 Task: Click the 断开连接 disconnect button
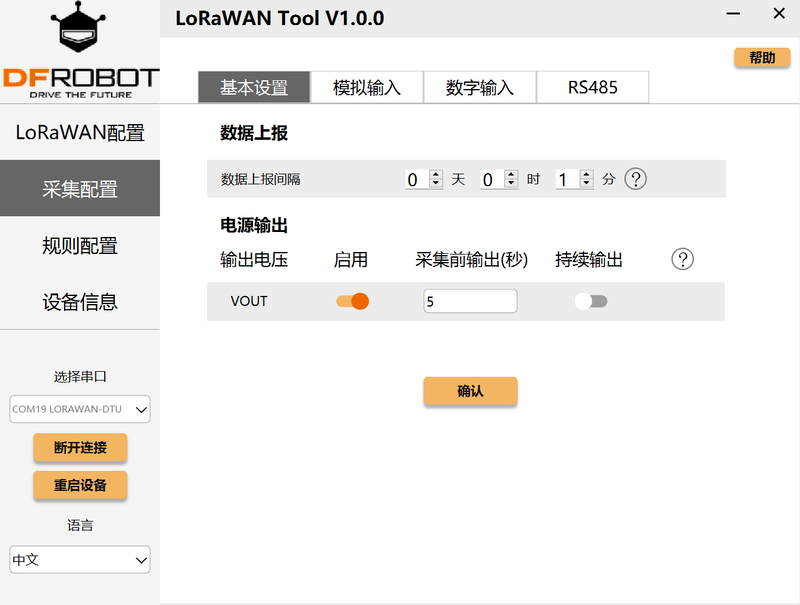point(80,447)
